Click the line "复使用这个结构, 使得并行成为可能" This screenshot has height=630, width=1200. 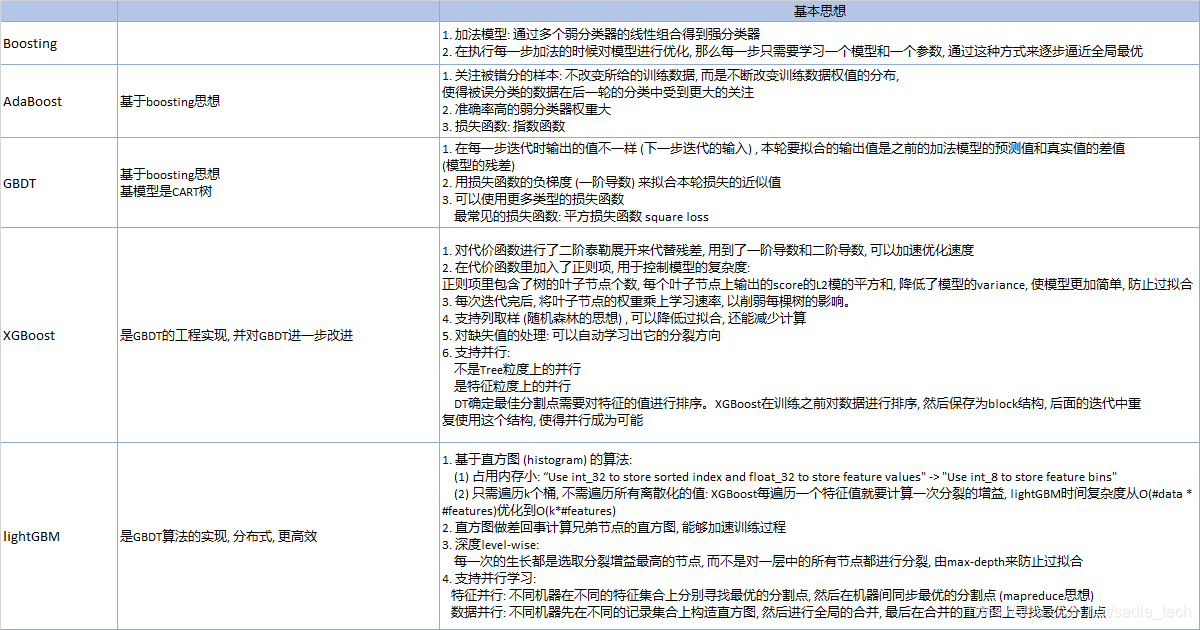point(543,420)
